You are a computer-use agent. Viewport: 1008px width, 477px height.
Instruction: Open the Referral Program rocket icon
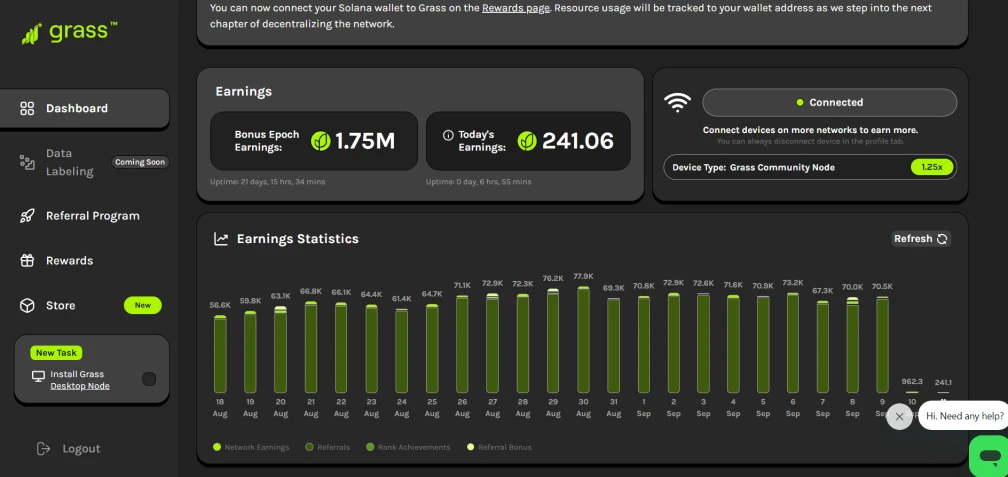(x=27, y=216)
